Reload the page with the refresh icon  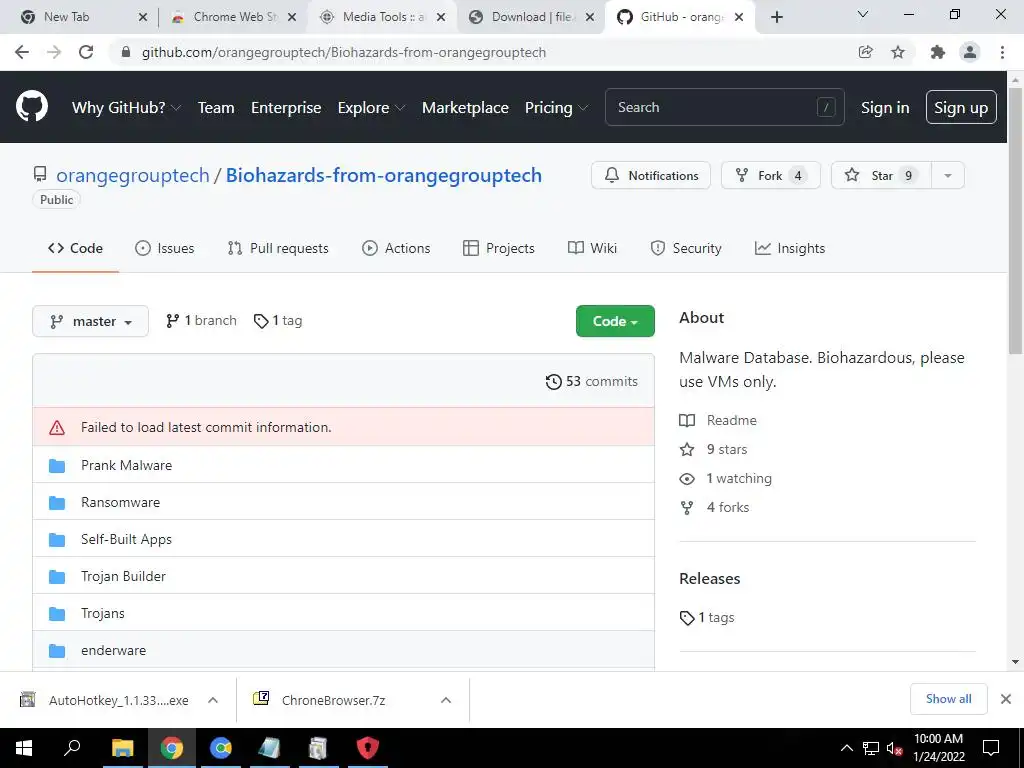click(x=86, y=52)
